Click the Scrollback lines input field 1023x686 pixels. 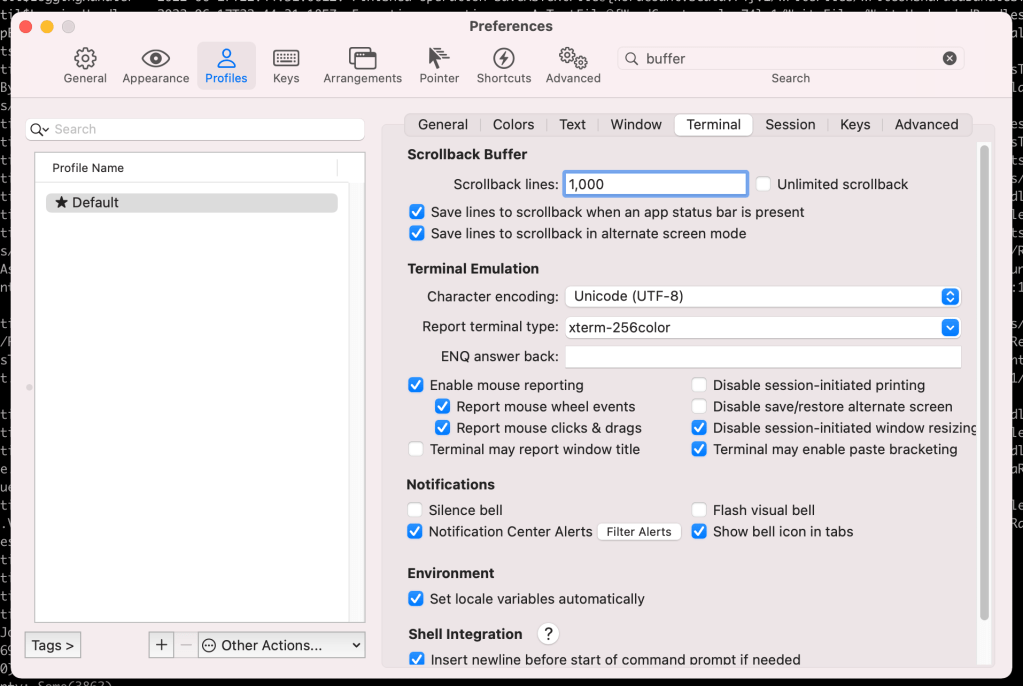655,184
